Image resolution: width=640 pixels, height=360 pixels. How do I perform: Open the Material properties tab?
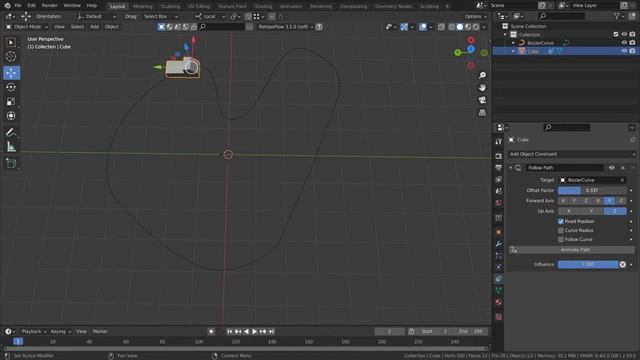pos(498,302)
